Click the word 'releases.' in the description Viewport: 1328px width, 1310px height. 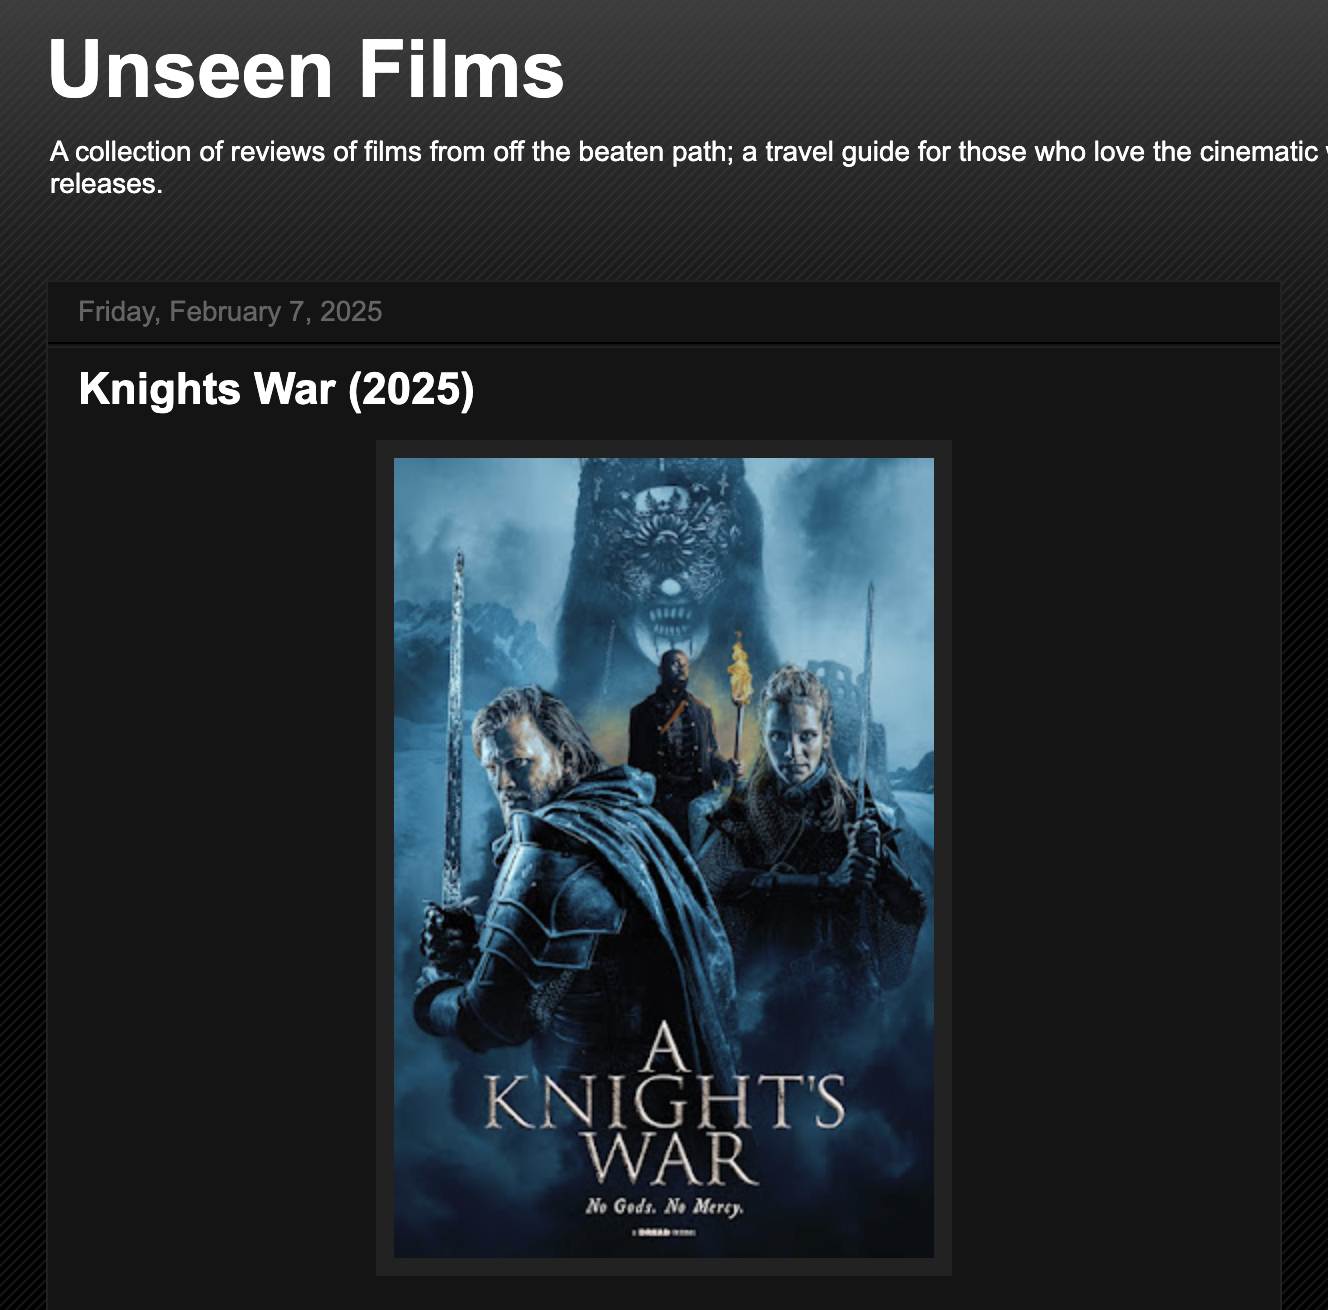(x=106, y=184)
